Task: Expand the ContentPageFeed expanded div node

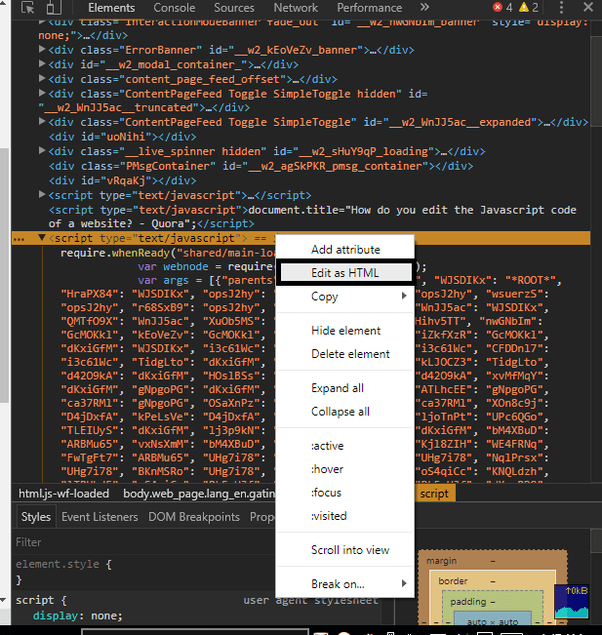Action: [x=42, y=121]
